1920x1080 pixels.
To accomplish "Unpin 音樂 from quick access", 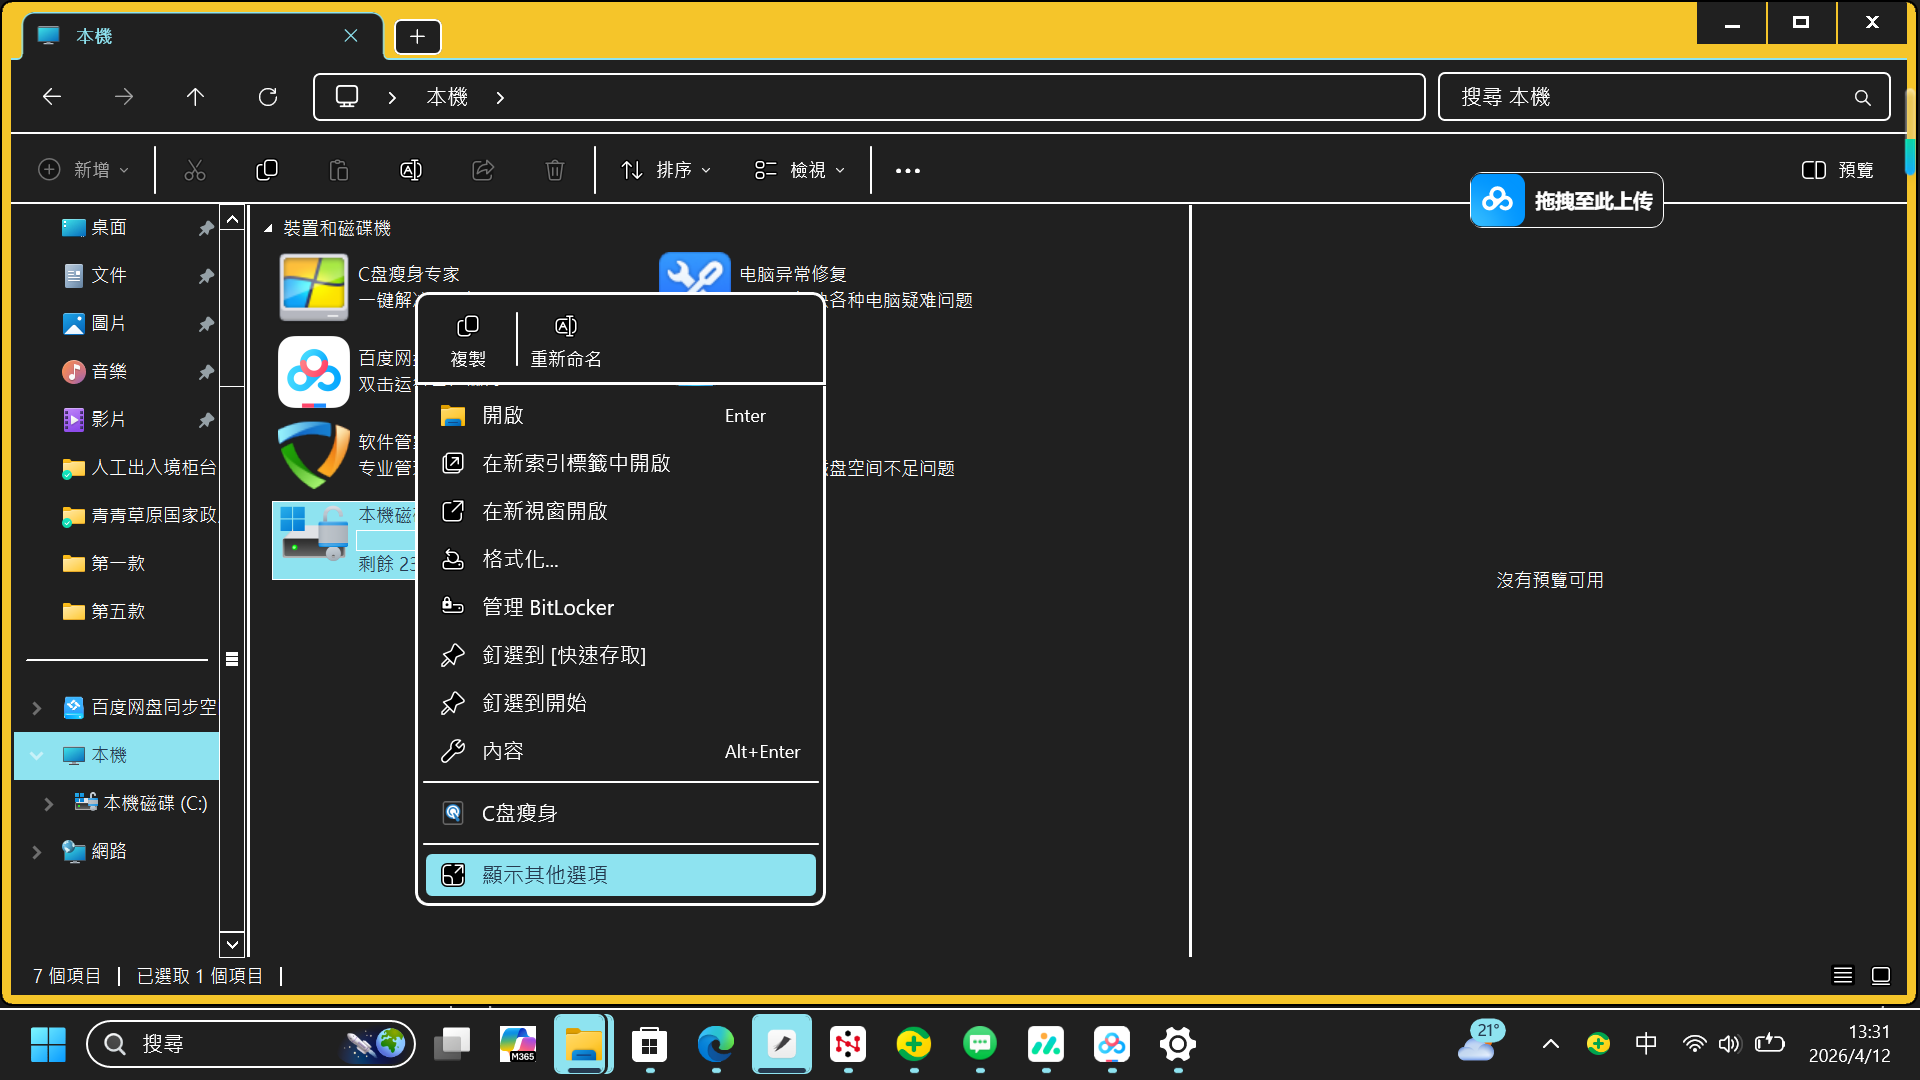I will click(x=206, y=372).
